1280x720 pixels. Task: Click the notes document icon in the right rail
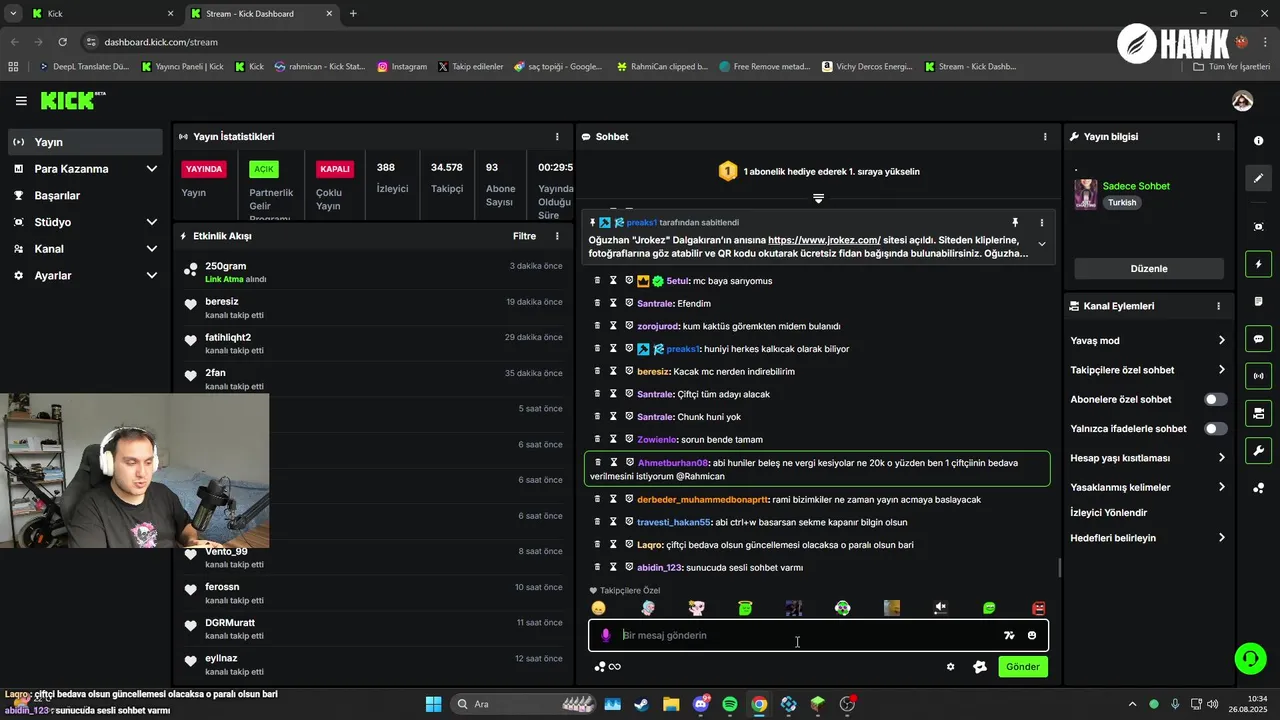(1258, 301)
